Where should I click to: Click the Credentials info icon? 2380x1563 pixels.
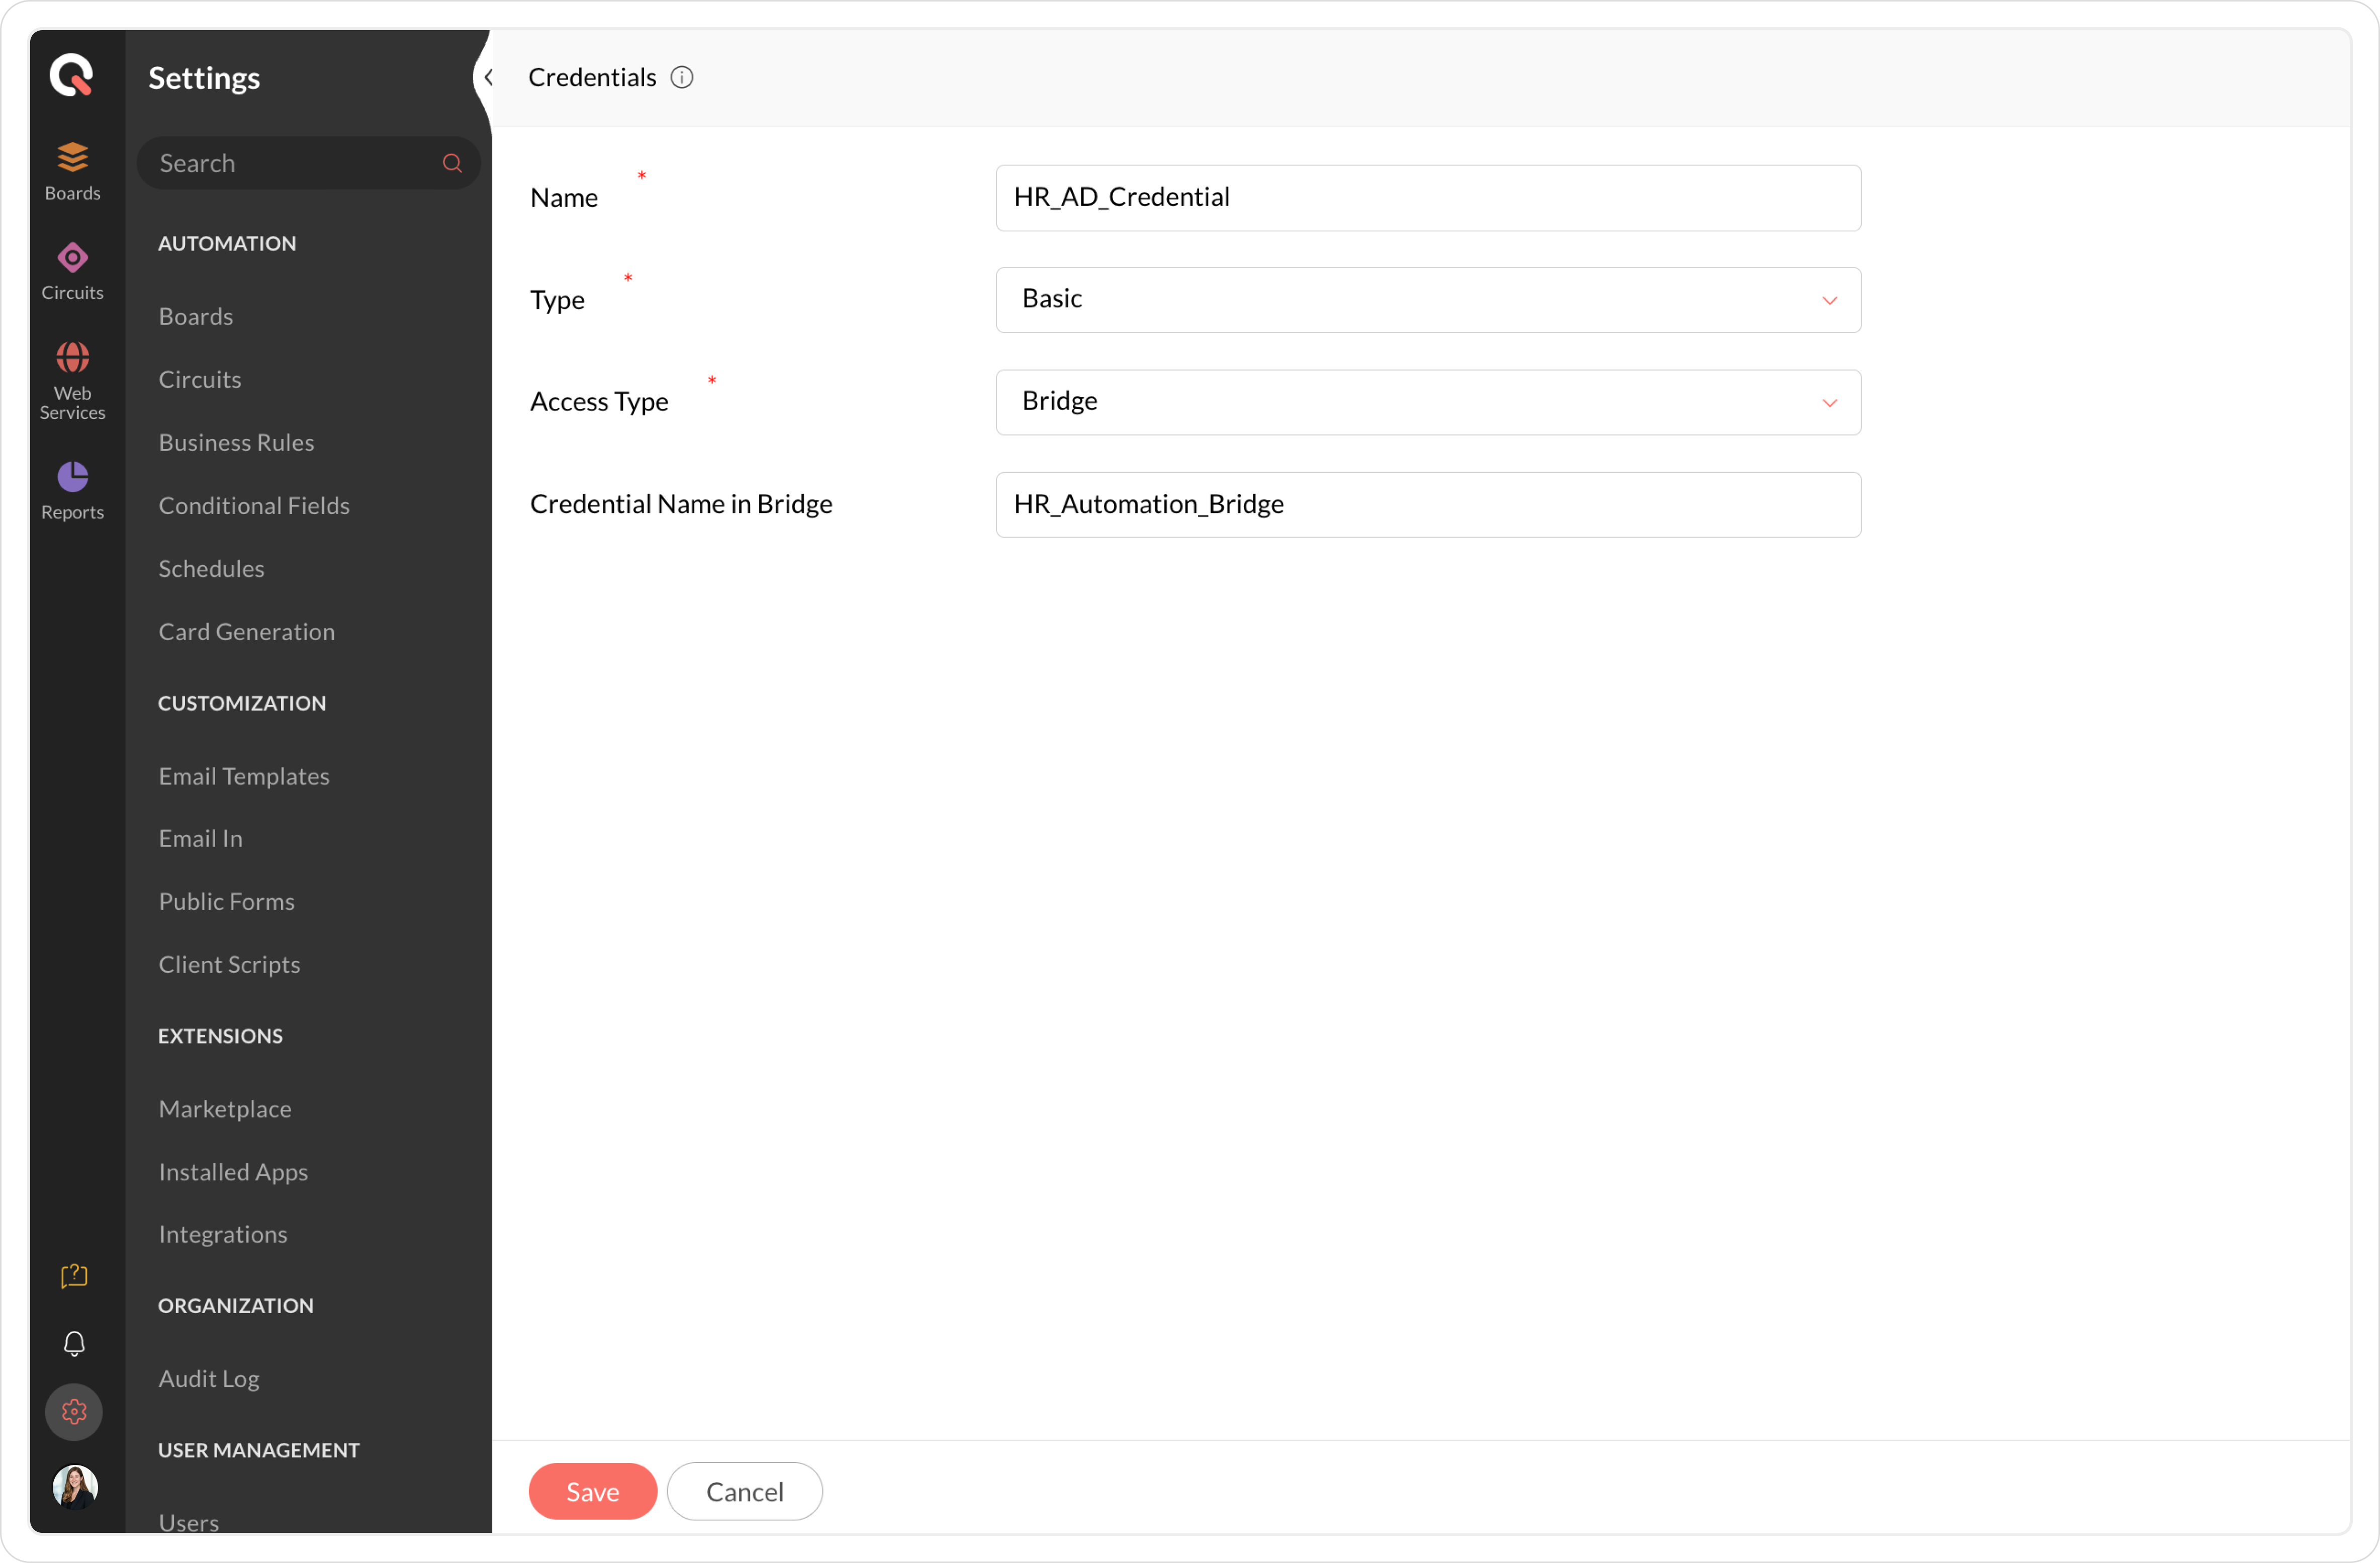(682, 77)
